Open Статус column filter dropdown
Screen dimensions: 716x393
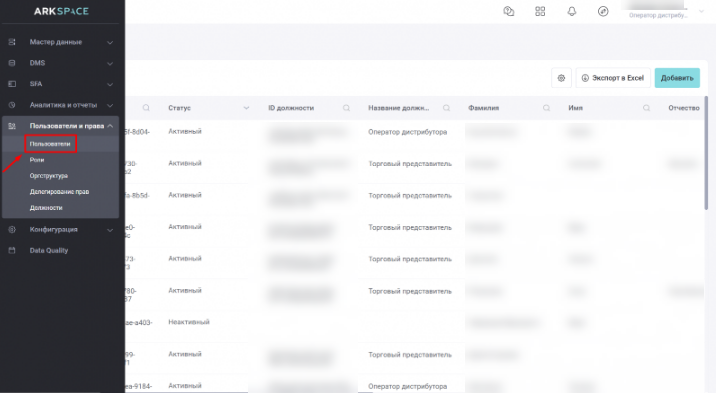[246, 108]
